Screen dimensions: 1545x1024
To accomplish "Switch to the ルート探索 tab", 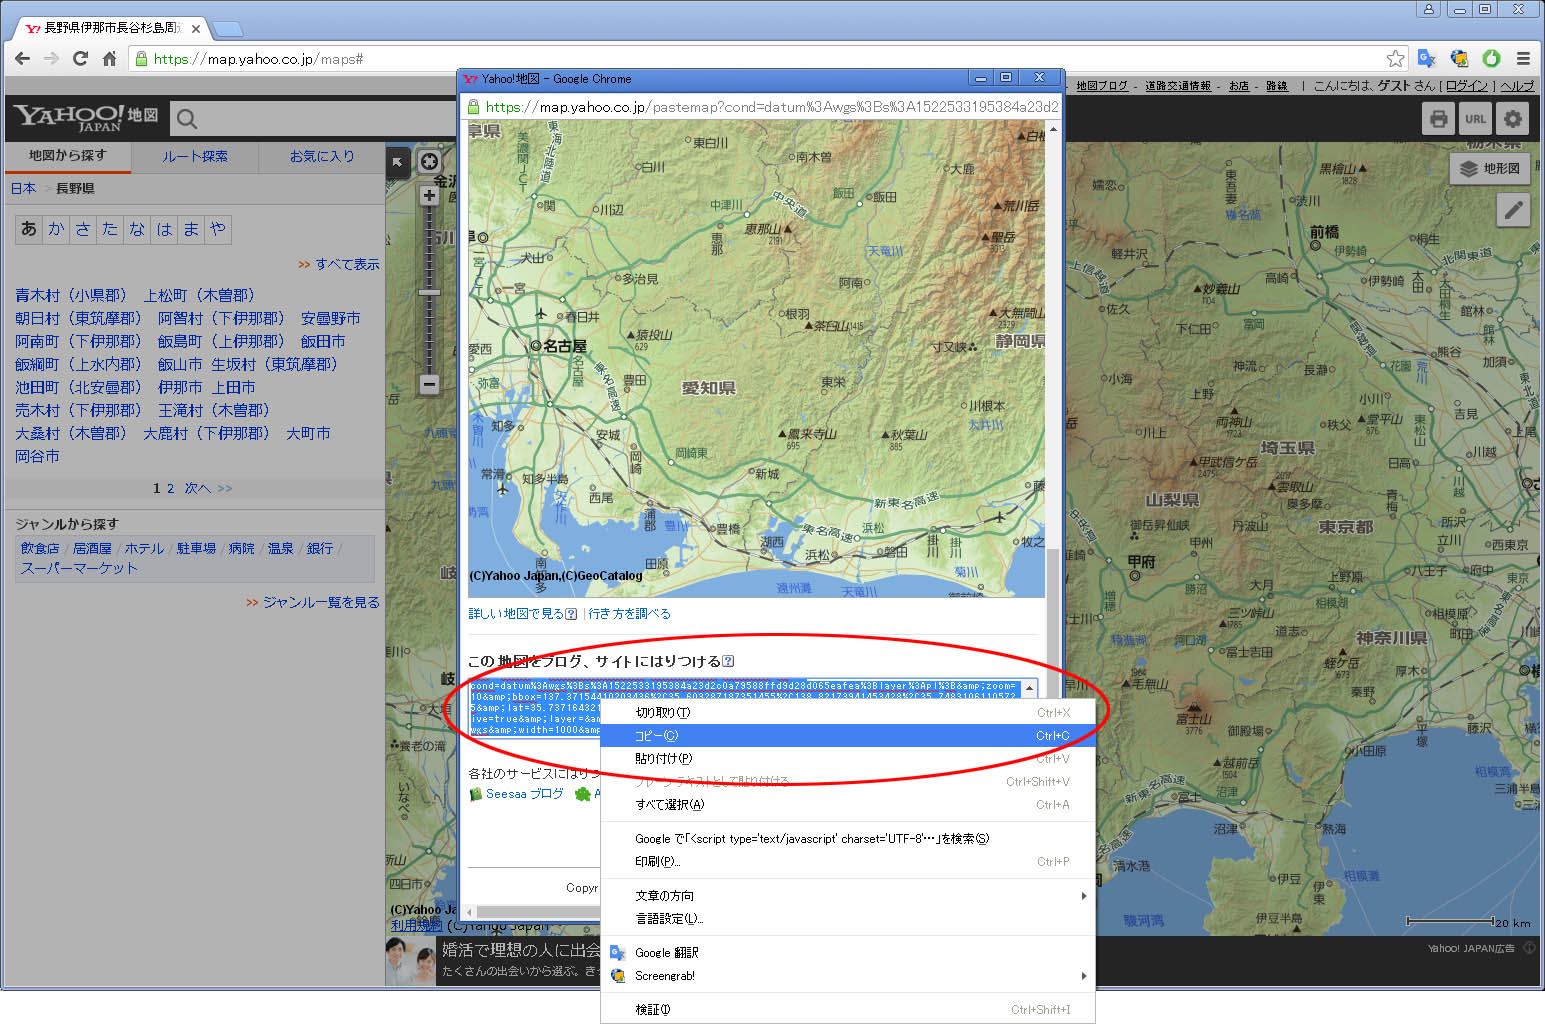I will click(x=195, y=156).
